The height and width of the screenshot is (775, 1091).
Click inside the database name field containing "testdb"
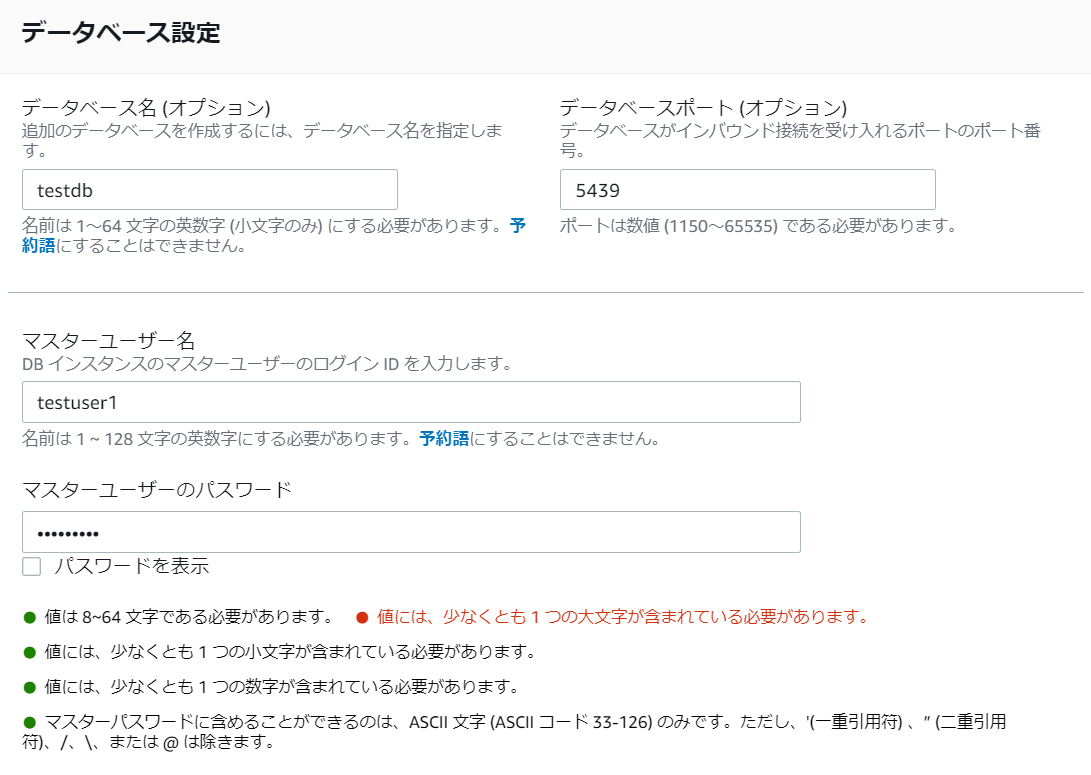(210, 189)
